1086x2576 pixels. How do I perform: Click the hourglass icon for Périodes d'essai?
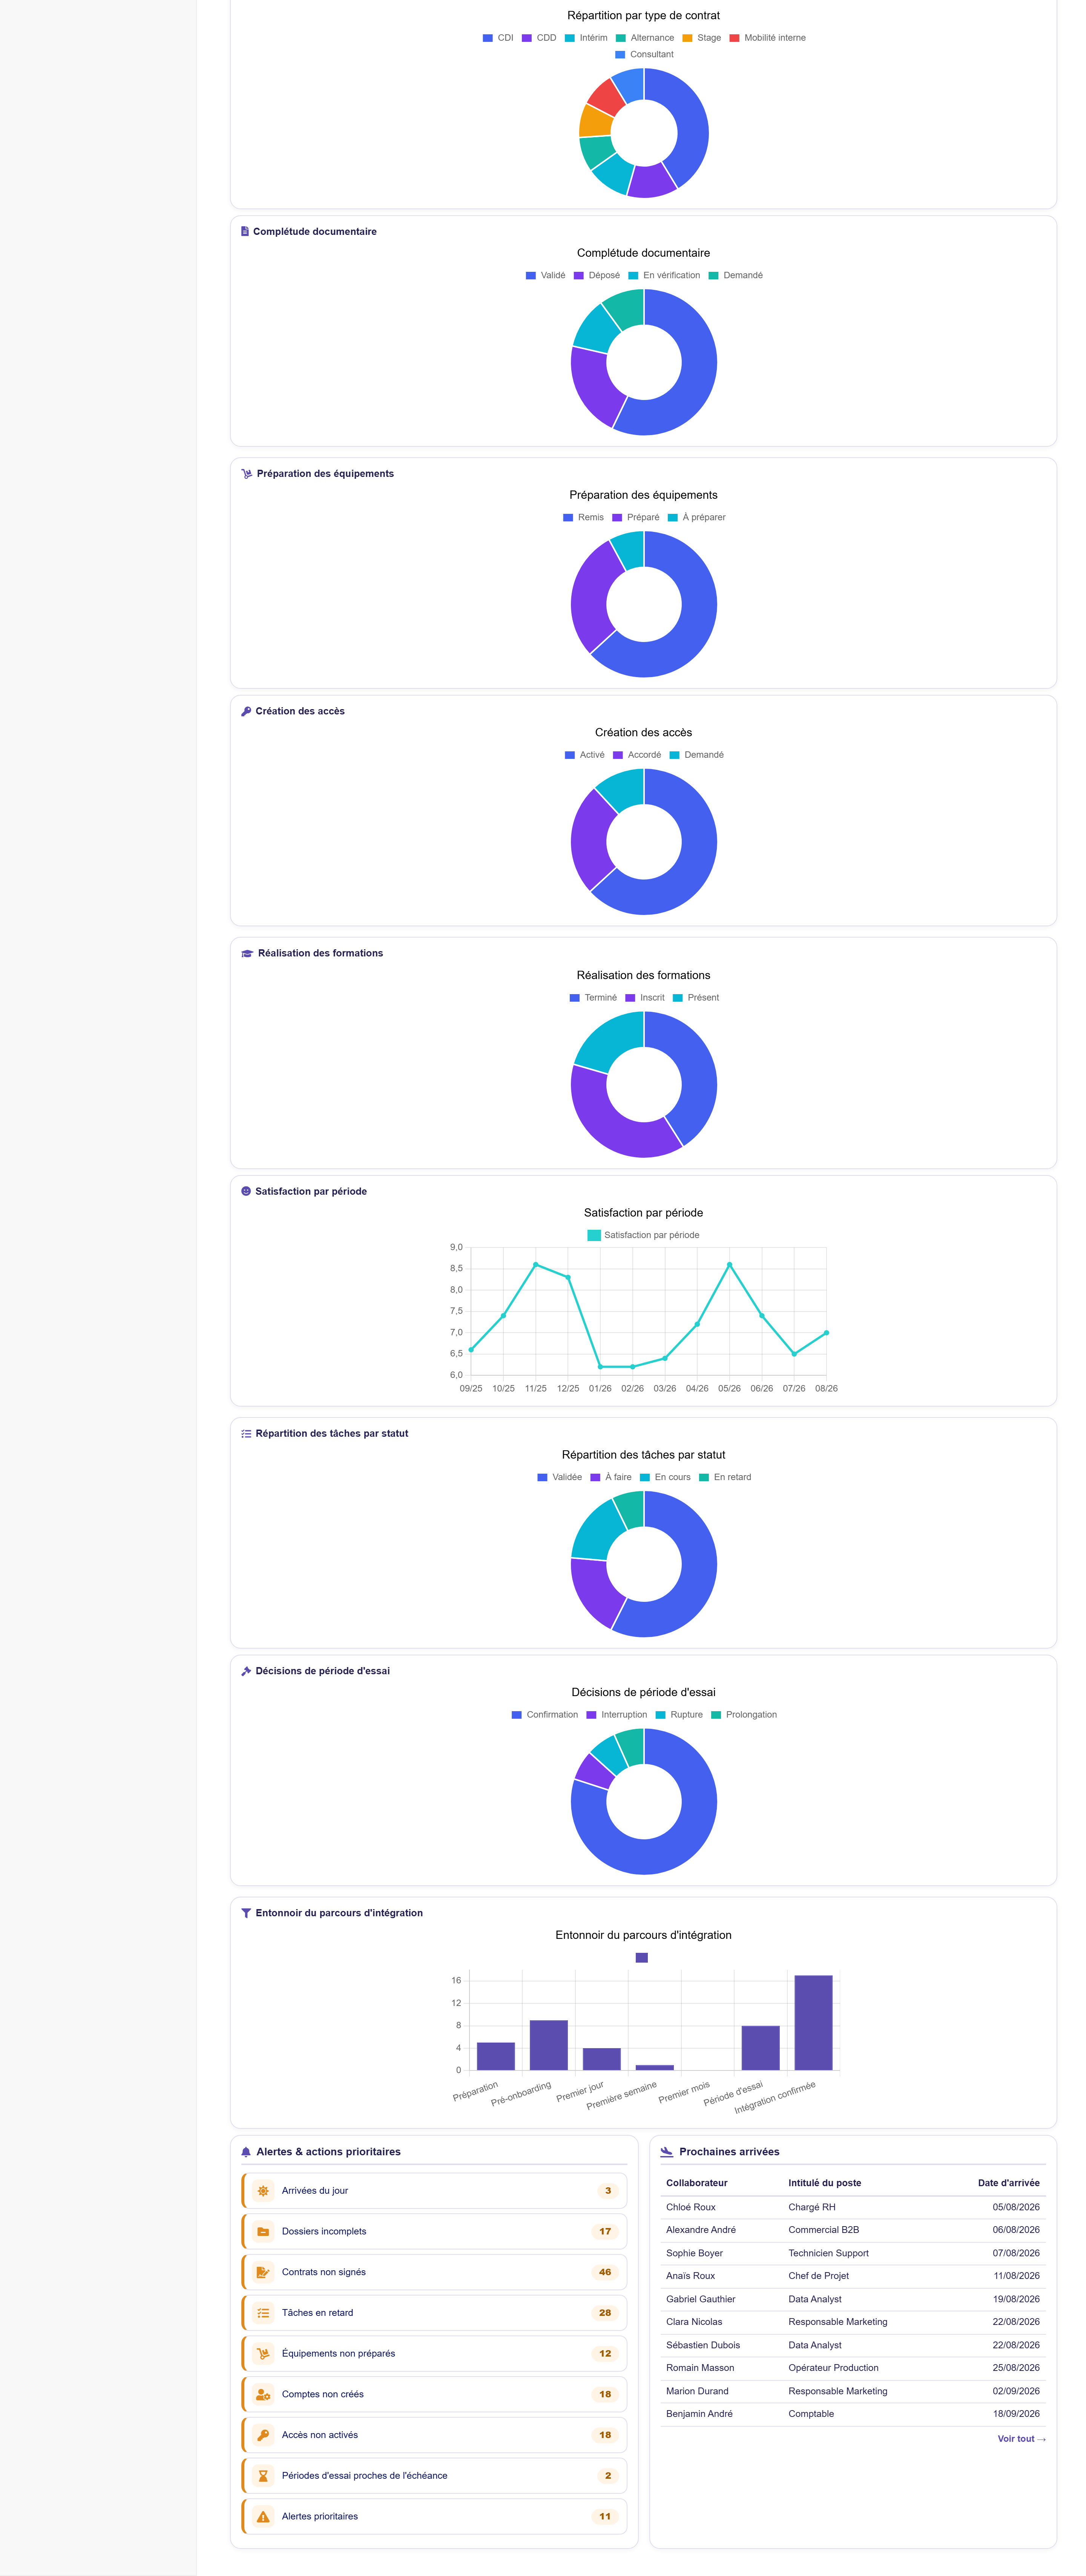(263, 2476)
